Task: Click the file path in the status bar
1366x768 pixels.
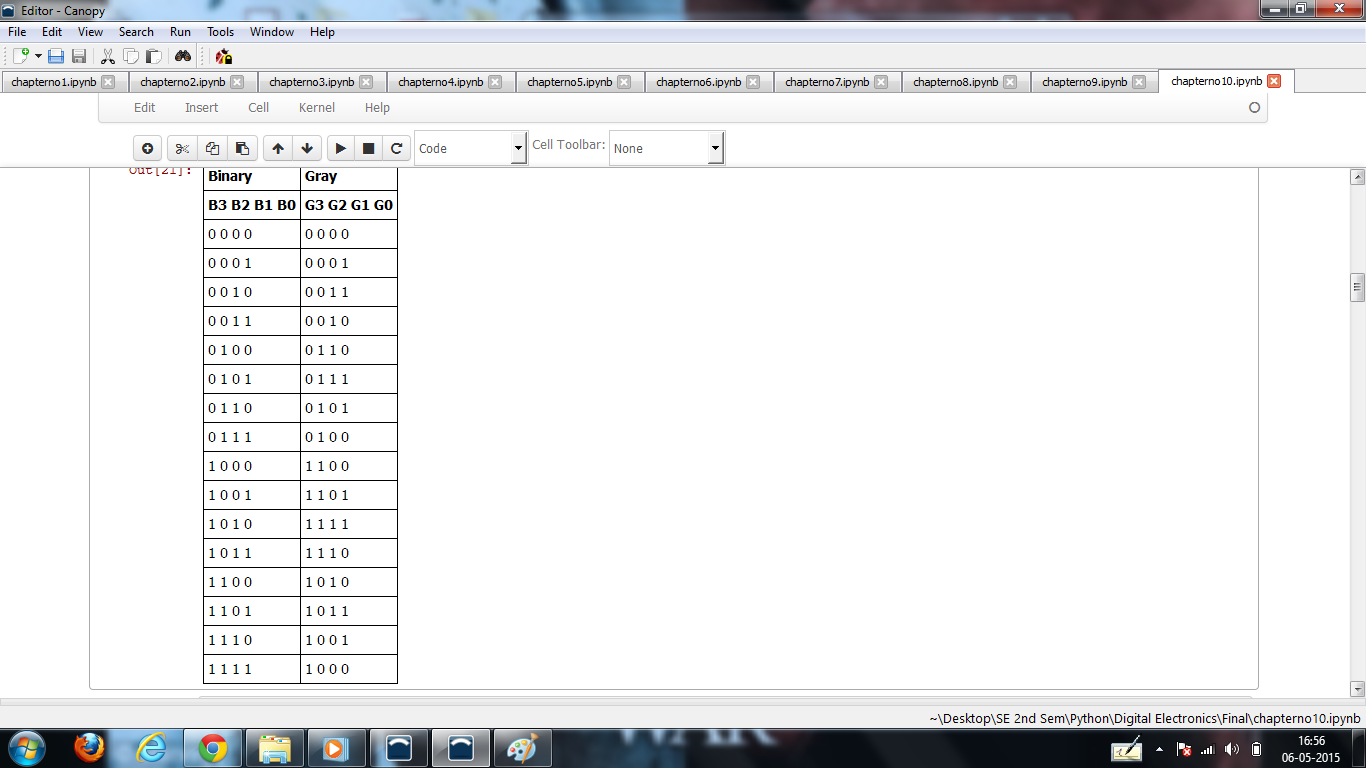Action: (x=1145, y=718)
